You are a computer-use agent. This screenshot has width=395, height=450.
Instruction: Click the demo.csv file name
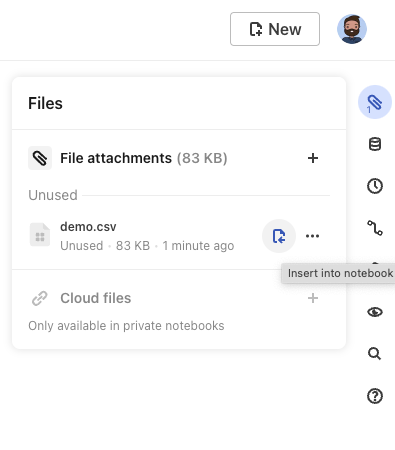pyautogui.click(x=88, y=227)
